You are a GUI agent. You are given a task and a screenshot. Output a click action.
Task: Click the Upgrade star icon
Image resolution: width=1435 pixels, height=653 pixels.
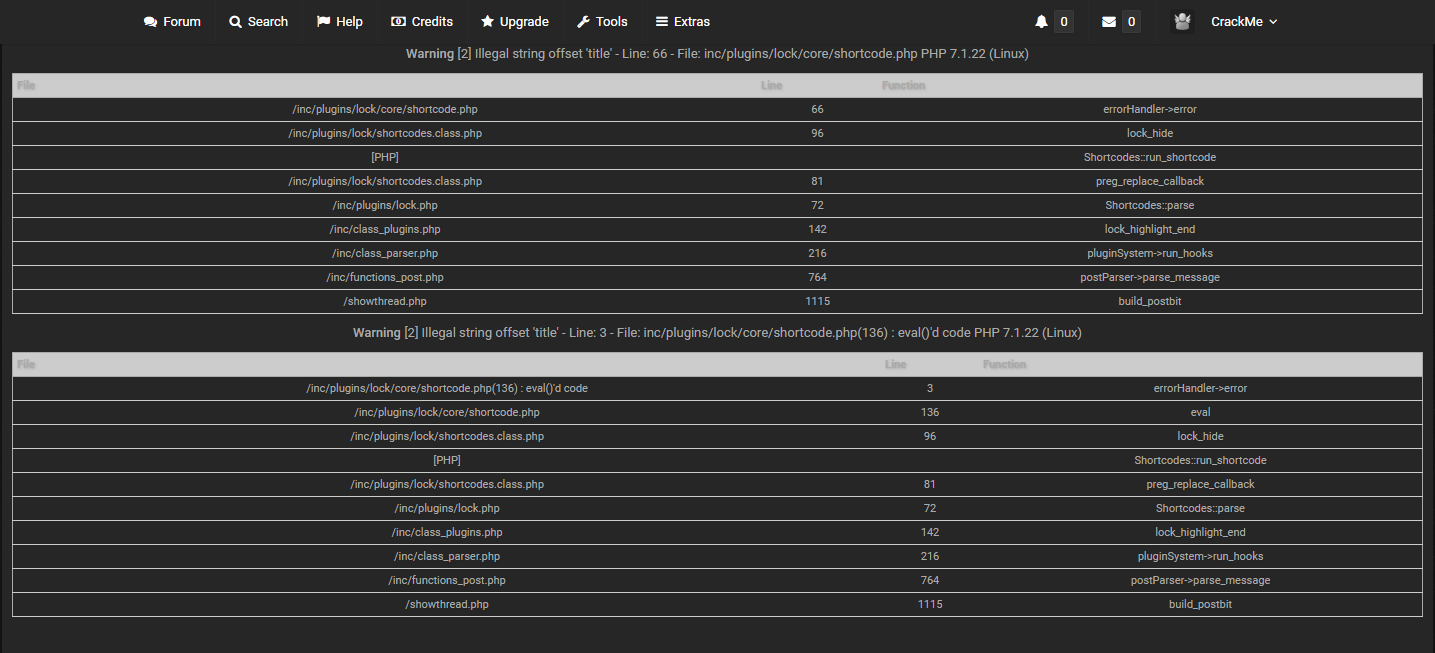click(x=487, y=22)
